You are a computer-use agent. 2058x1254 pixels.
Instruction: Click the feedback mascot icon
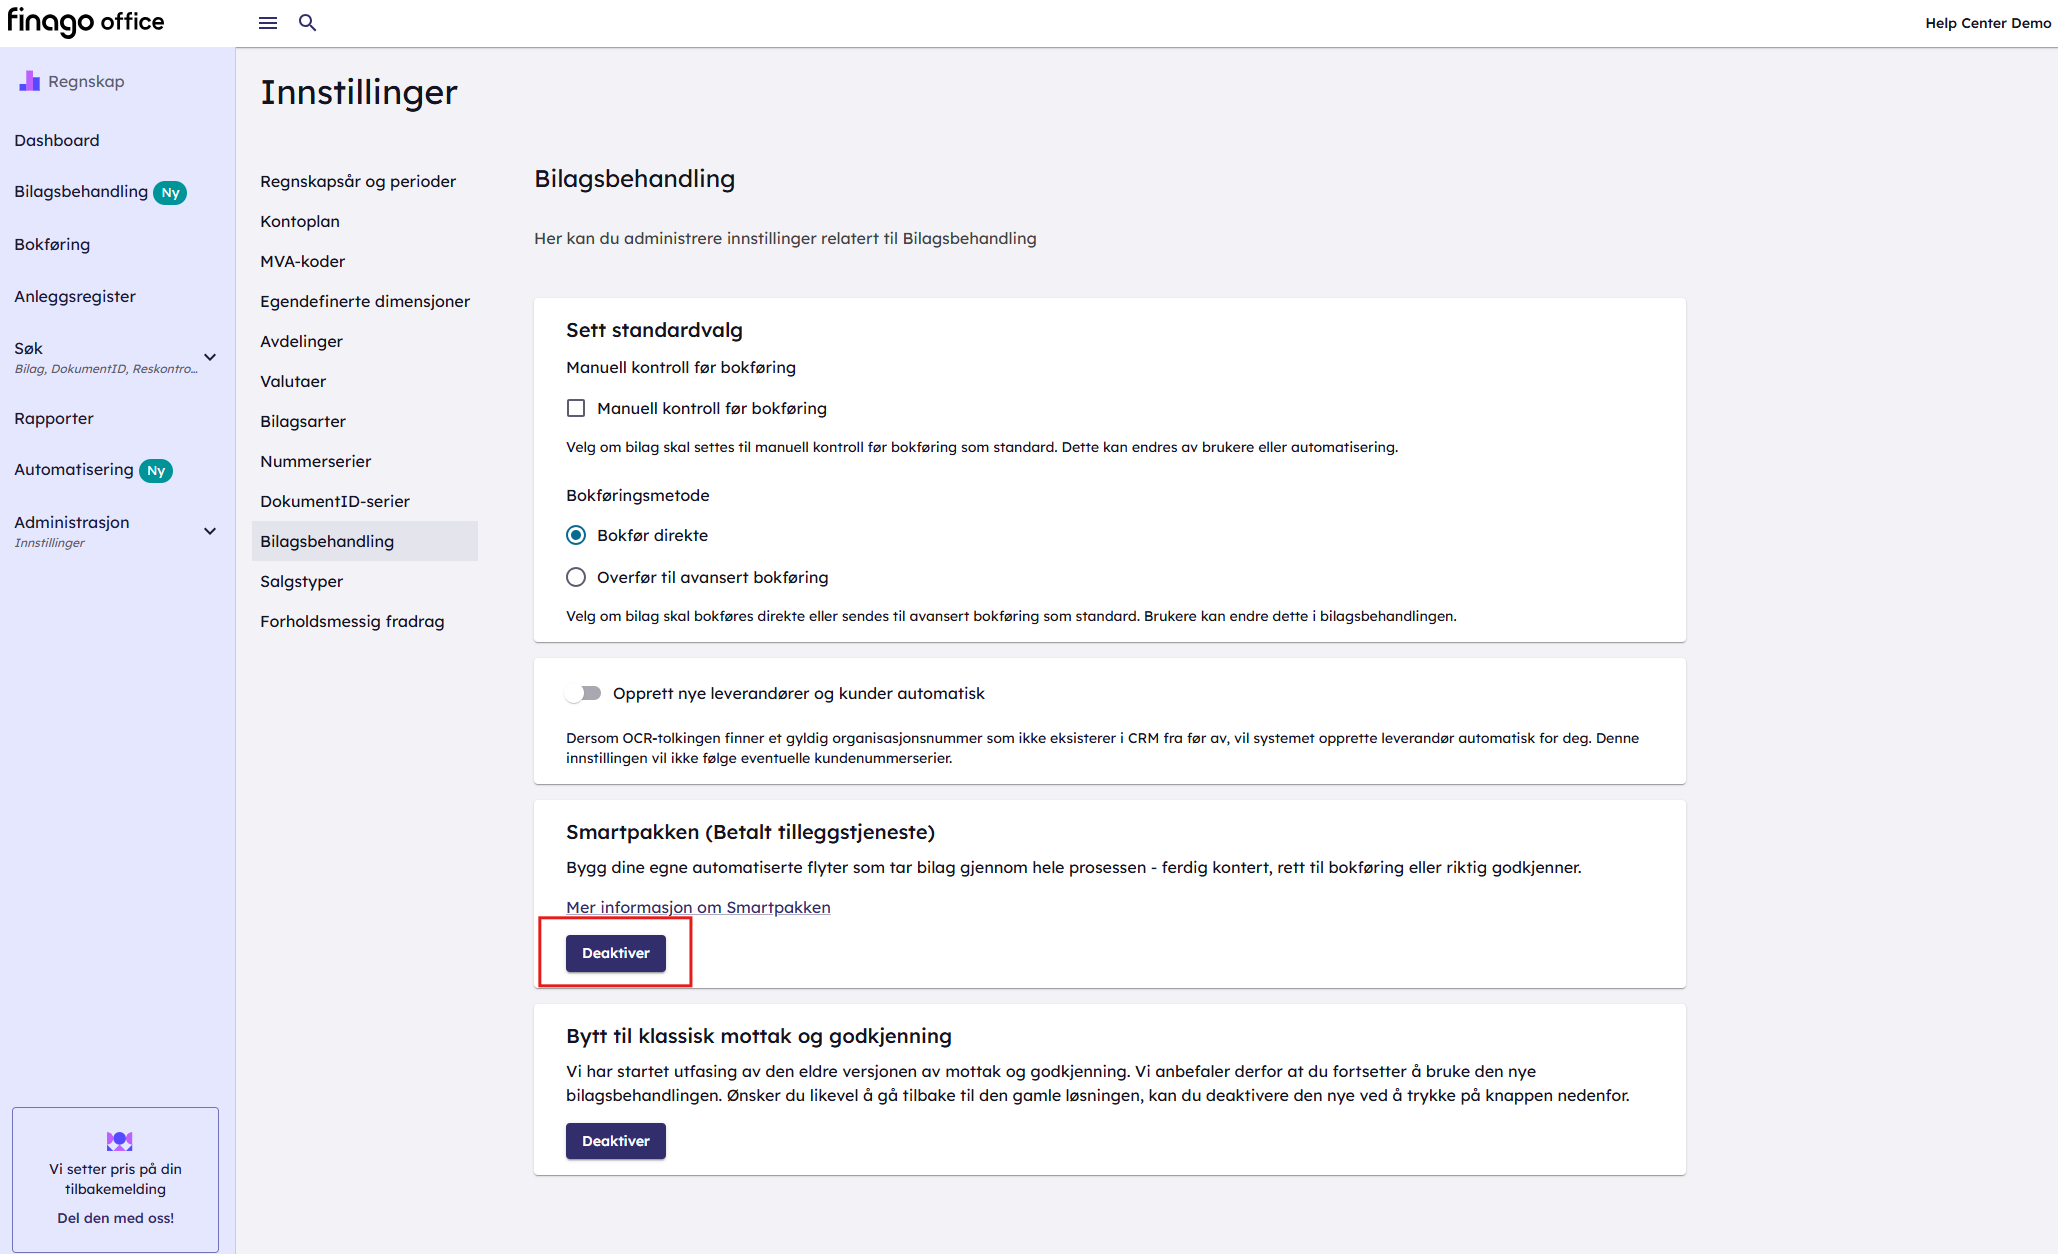[119, 1140]
